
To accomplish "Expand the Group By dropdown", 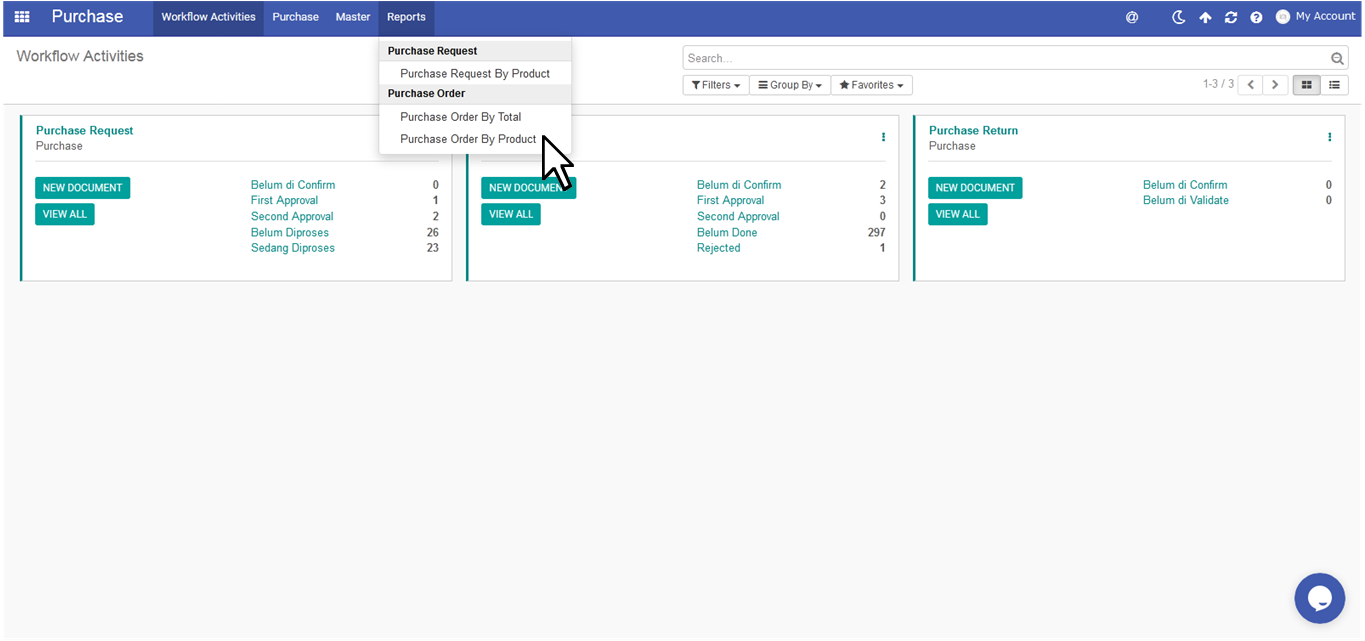I will [x=789, y=85].
